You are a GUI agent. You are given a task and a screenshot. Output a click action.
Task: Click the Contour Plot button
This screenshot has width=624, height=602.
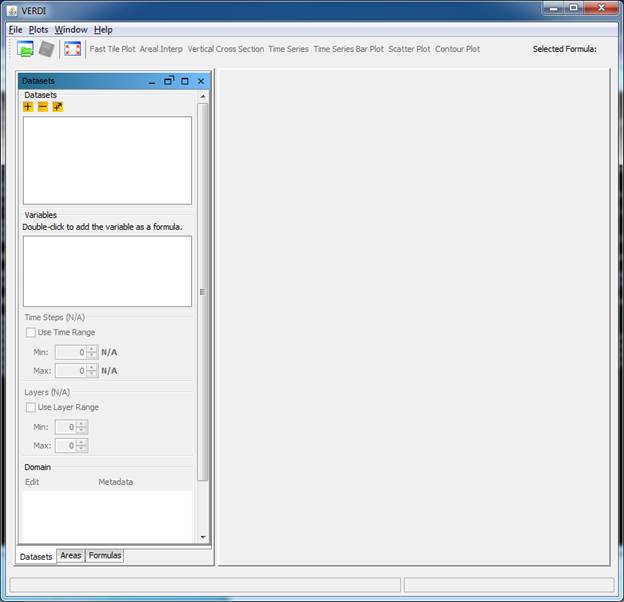click(x=457, y=49)
